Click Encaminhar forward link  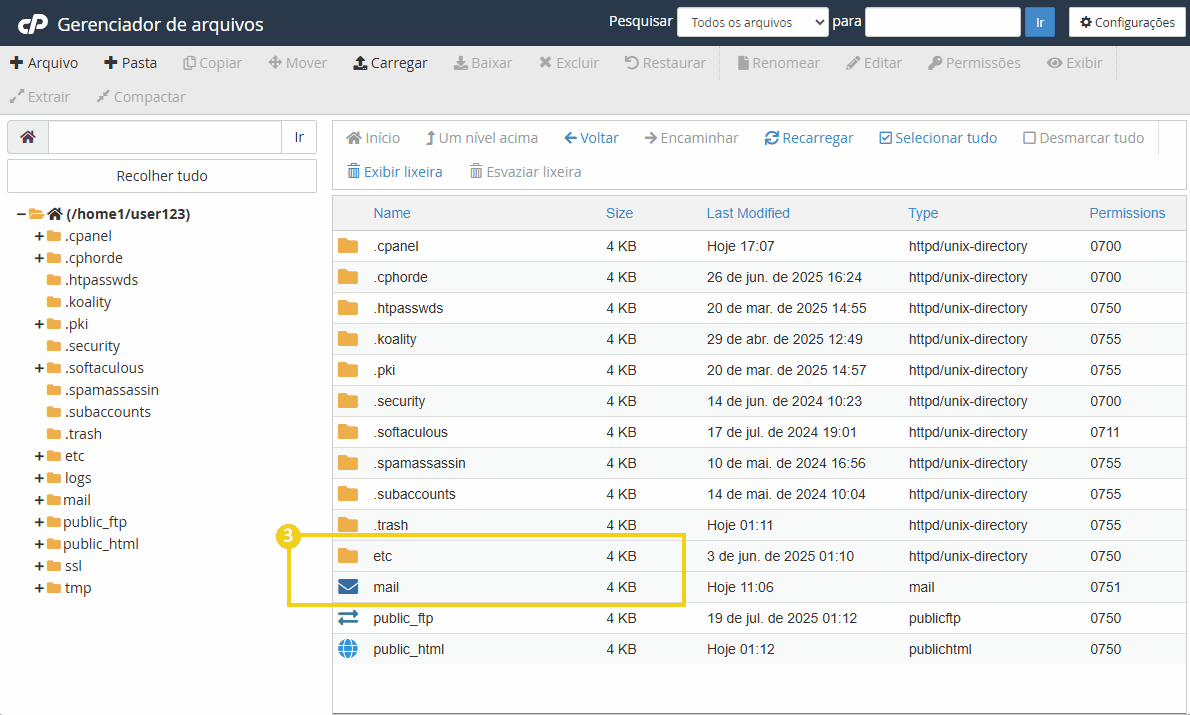pos(691,138)
